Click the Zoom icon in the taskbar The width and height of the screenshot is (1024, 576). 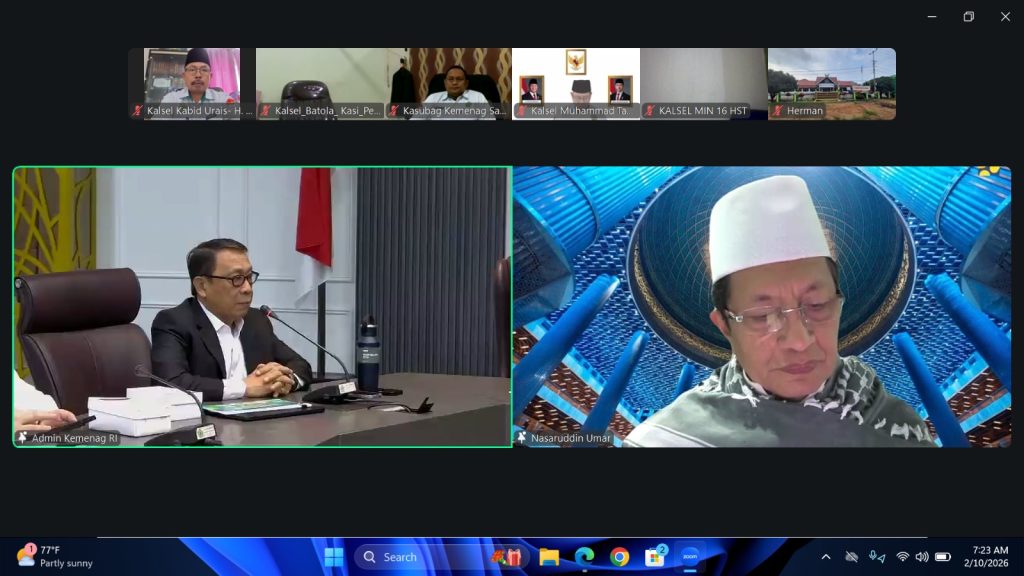tap(689, 557)
